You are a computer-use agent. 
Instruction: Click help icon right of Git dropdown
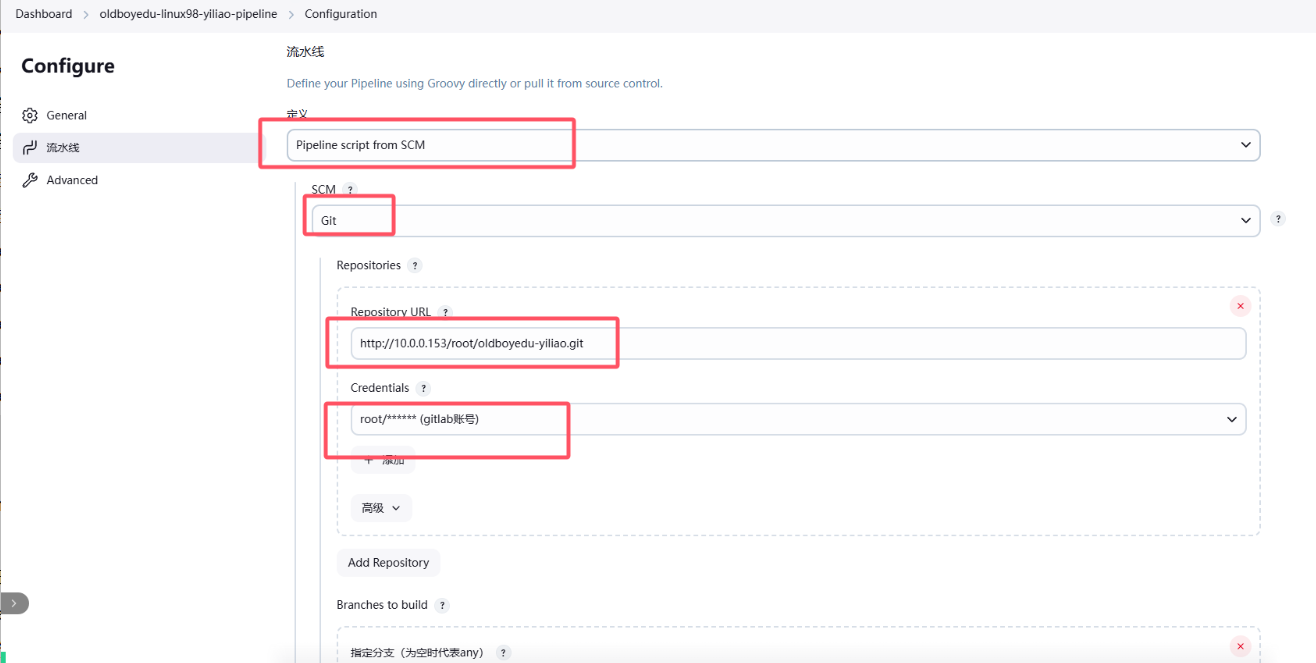(x=1278, y=219)
